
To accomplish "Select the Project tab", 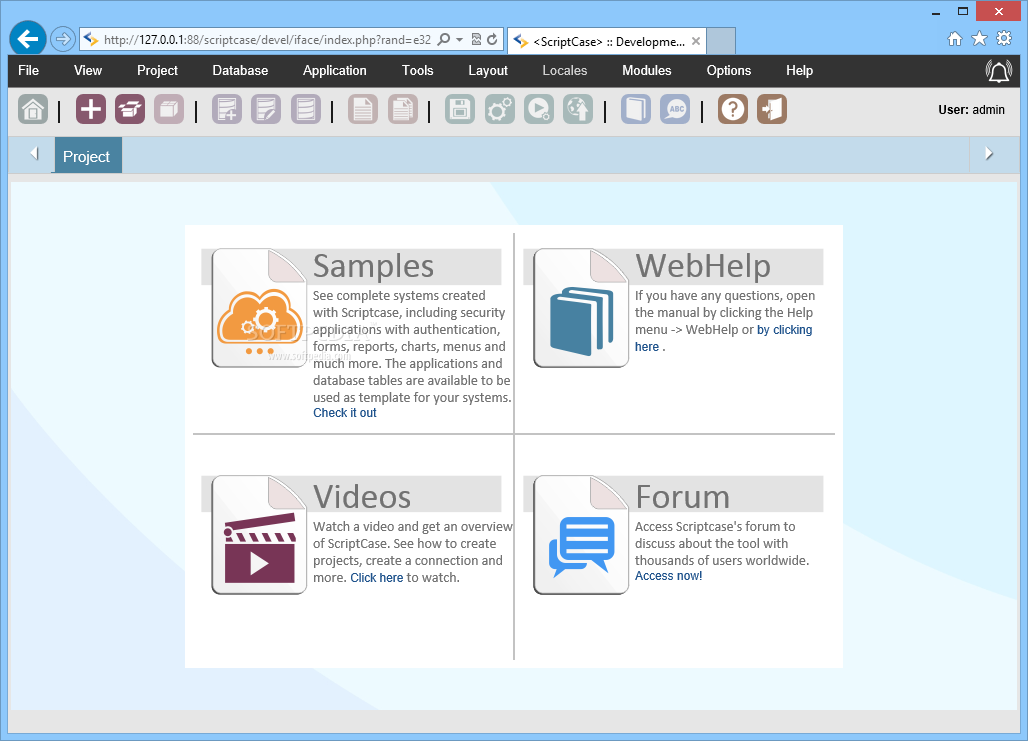I will click(88, 155).
